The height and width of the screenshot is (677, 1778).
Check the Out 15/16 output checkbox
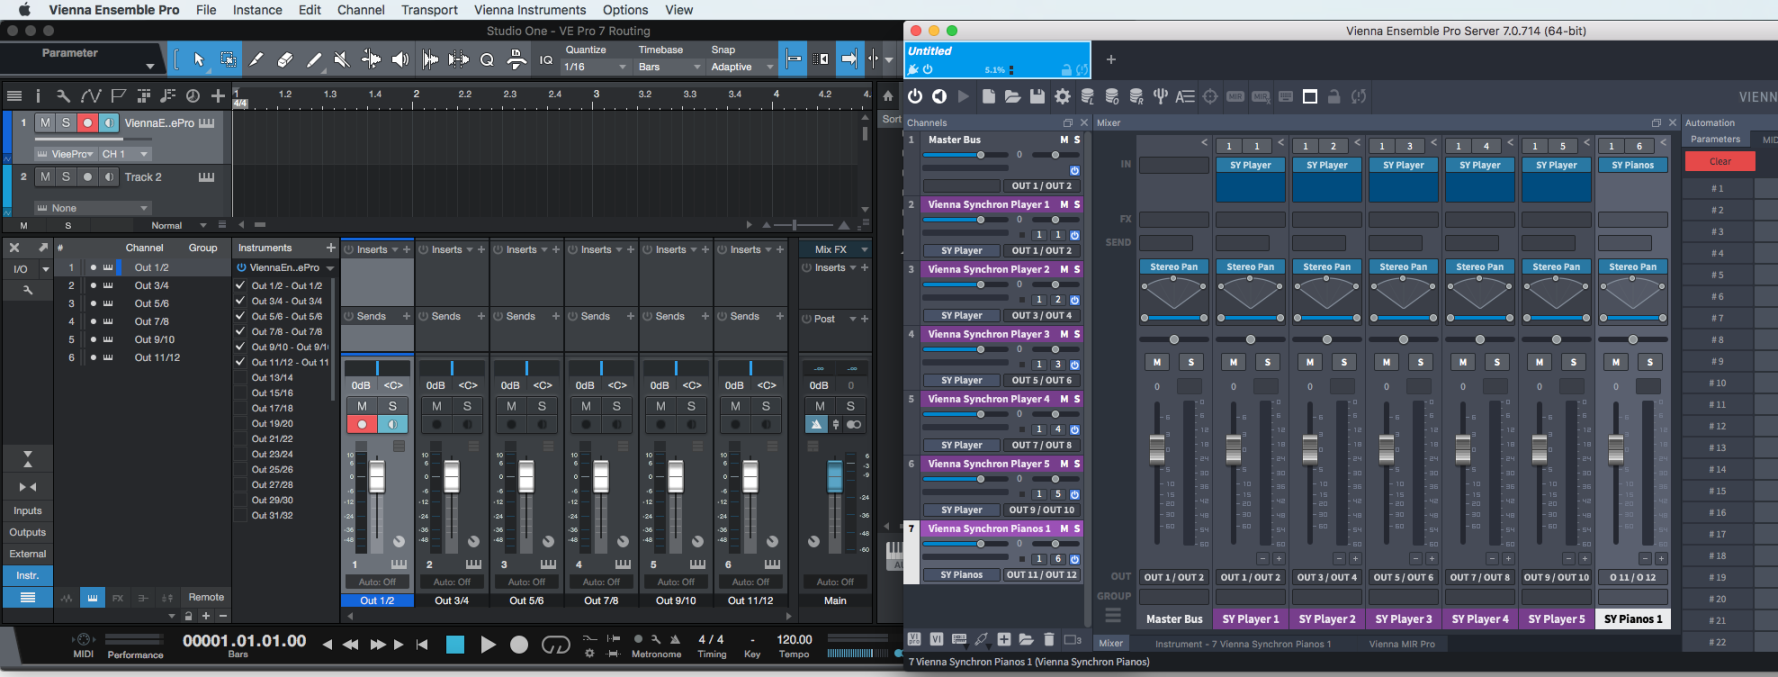tap(240, 393)
